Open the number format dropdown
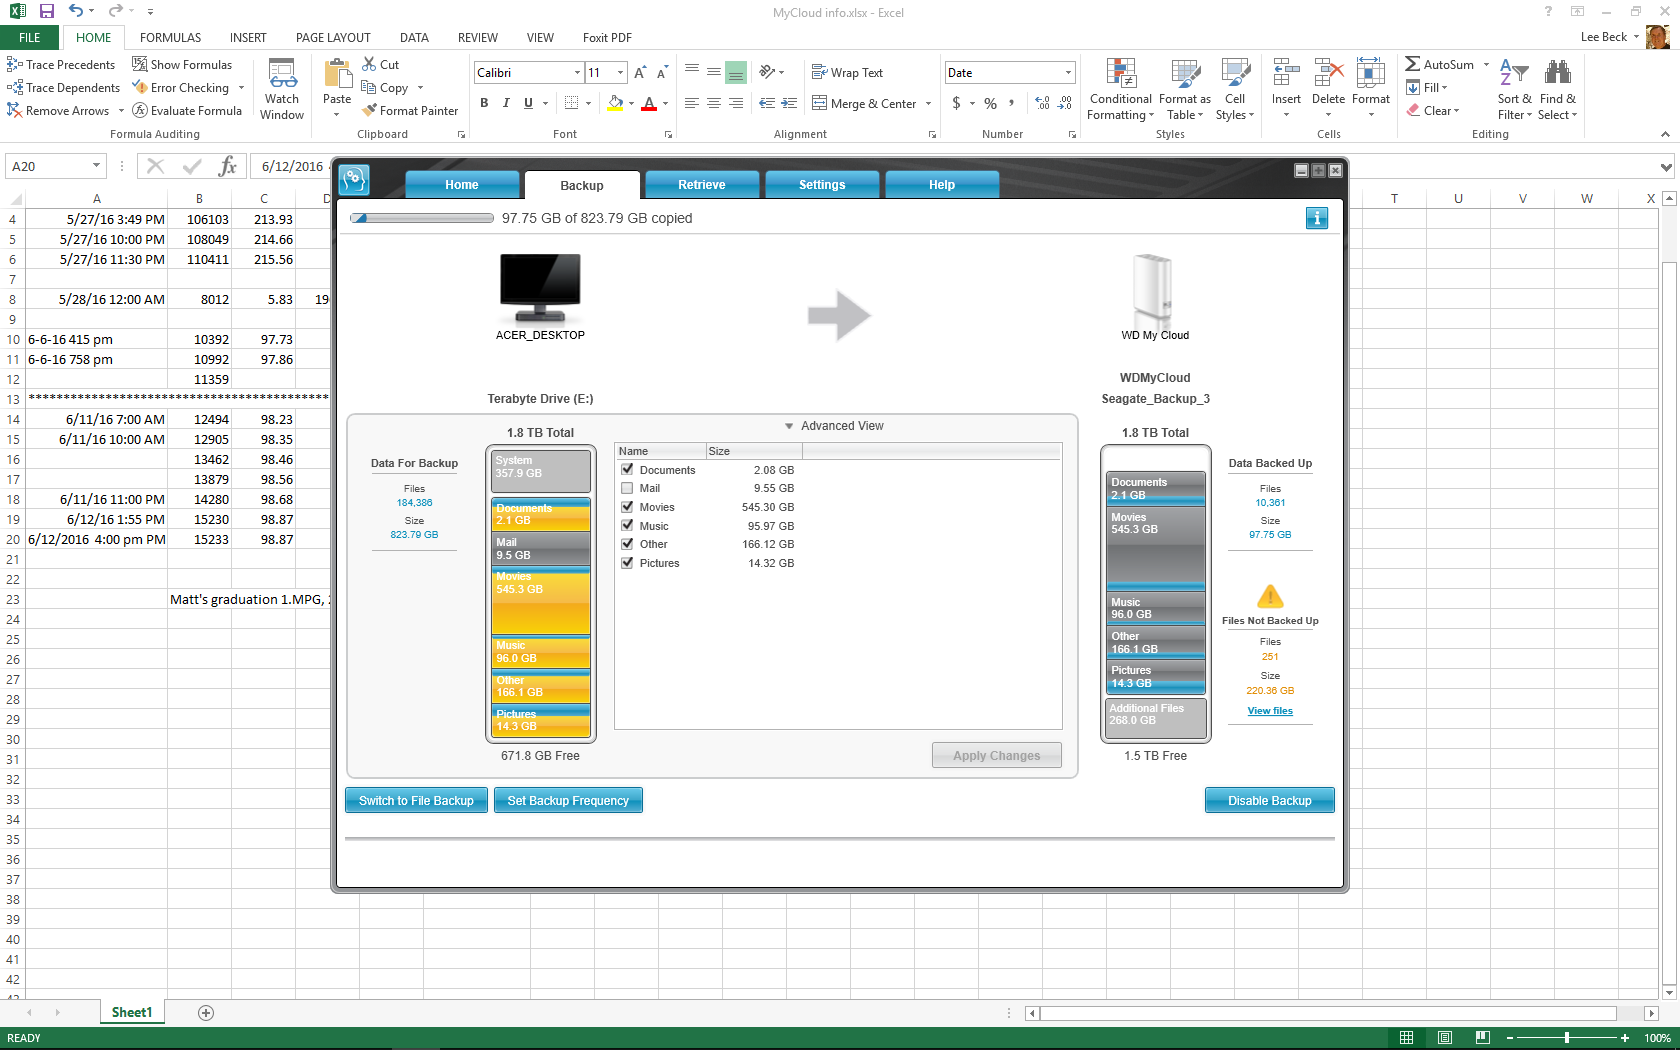 click(1068, 73)
